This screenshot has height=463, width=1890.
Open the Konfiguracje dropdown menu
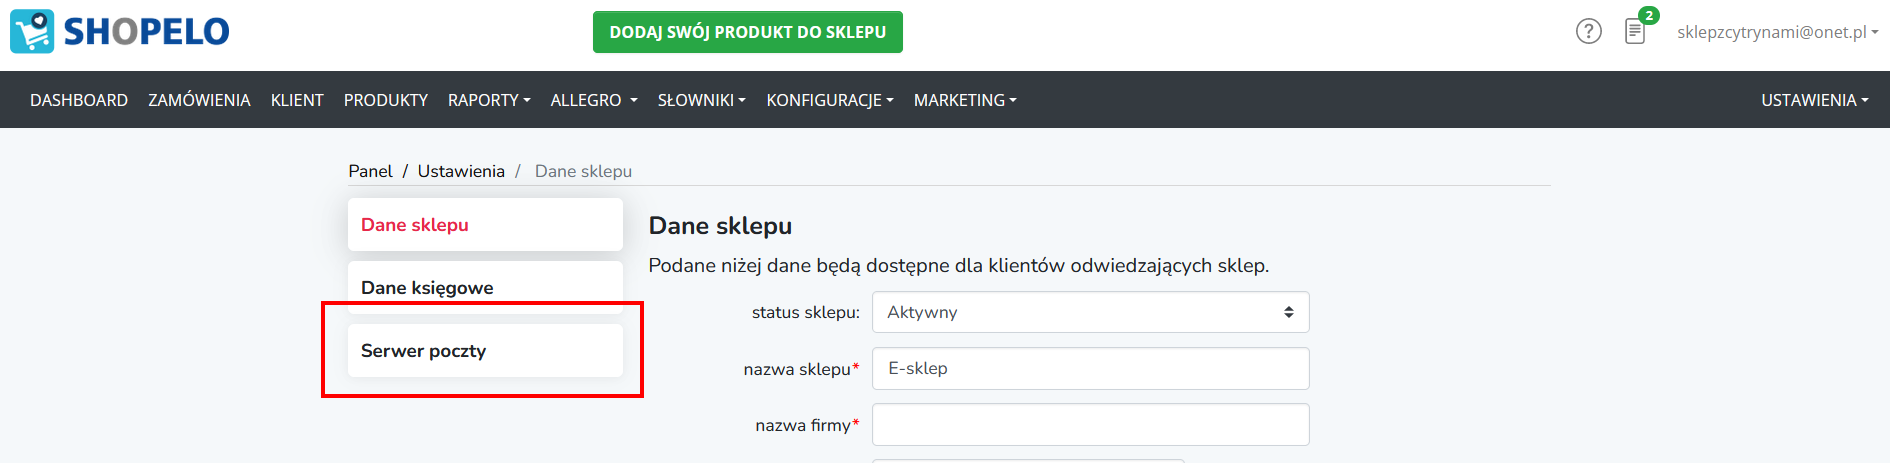tap(830, 100)
